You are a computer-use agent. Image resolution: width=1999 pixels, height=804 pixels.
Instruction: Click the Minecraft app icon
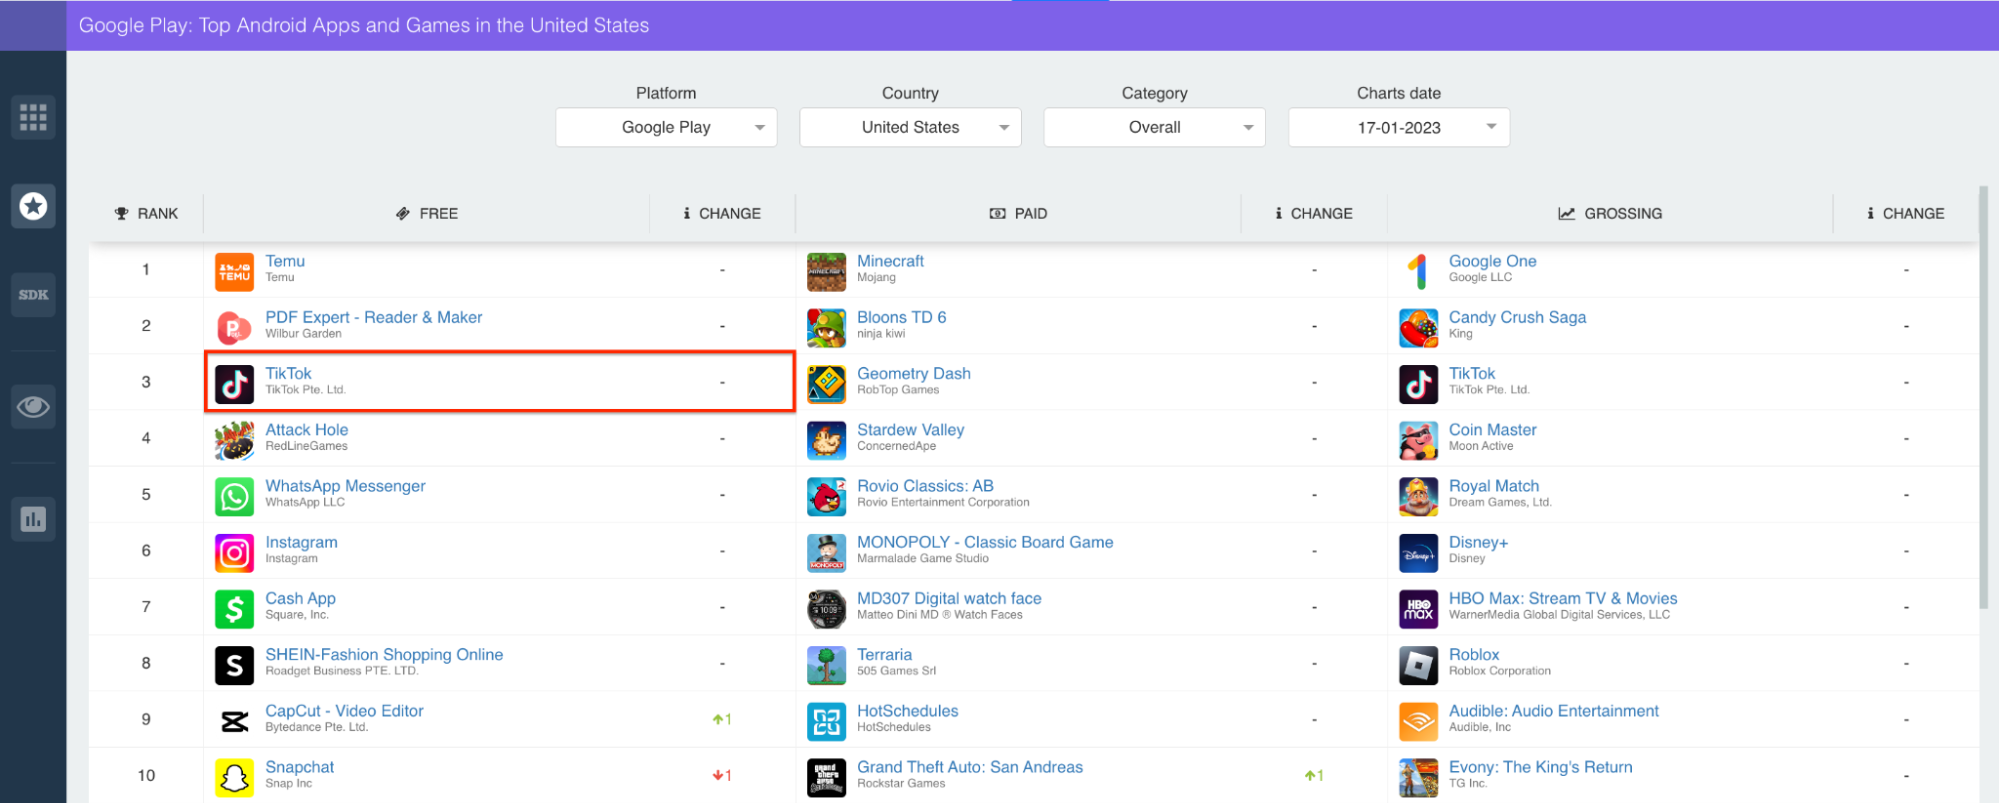coord(826,272)
